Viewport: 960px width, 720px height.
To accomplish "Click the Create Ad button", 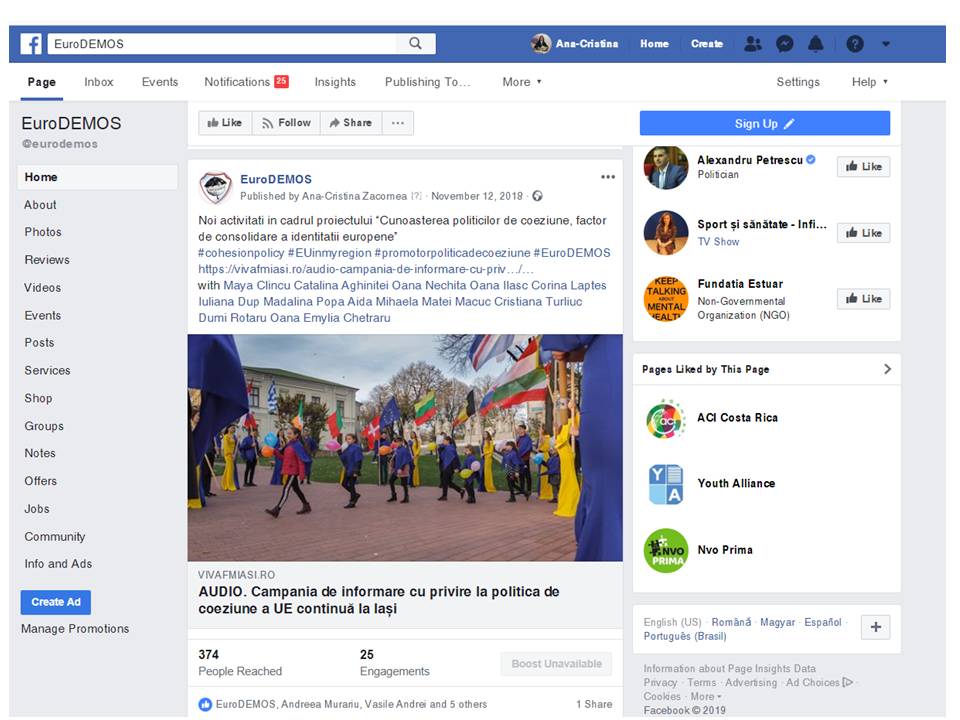I will pyautogui.click(x=56, y=602).
